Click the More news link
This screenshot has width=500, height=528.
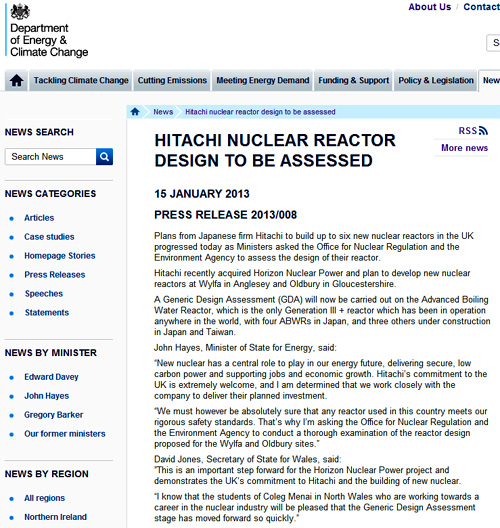[x=464, y=148]
